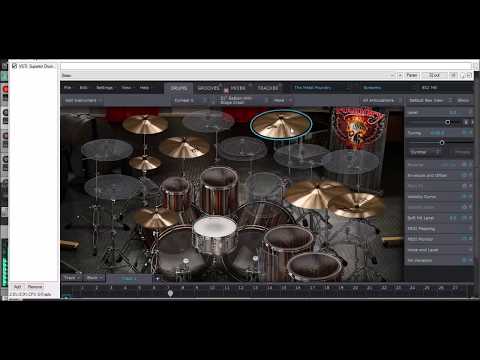This screenshot has width=480, height=360.
Task: Open the File menu
Action: click(68, 88)
